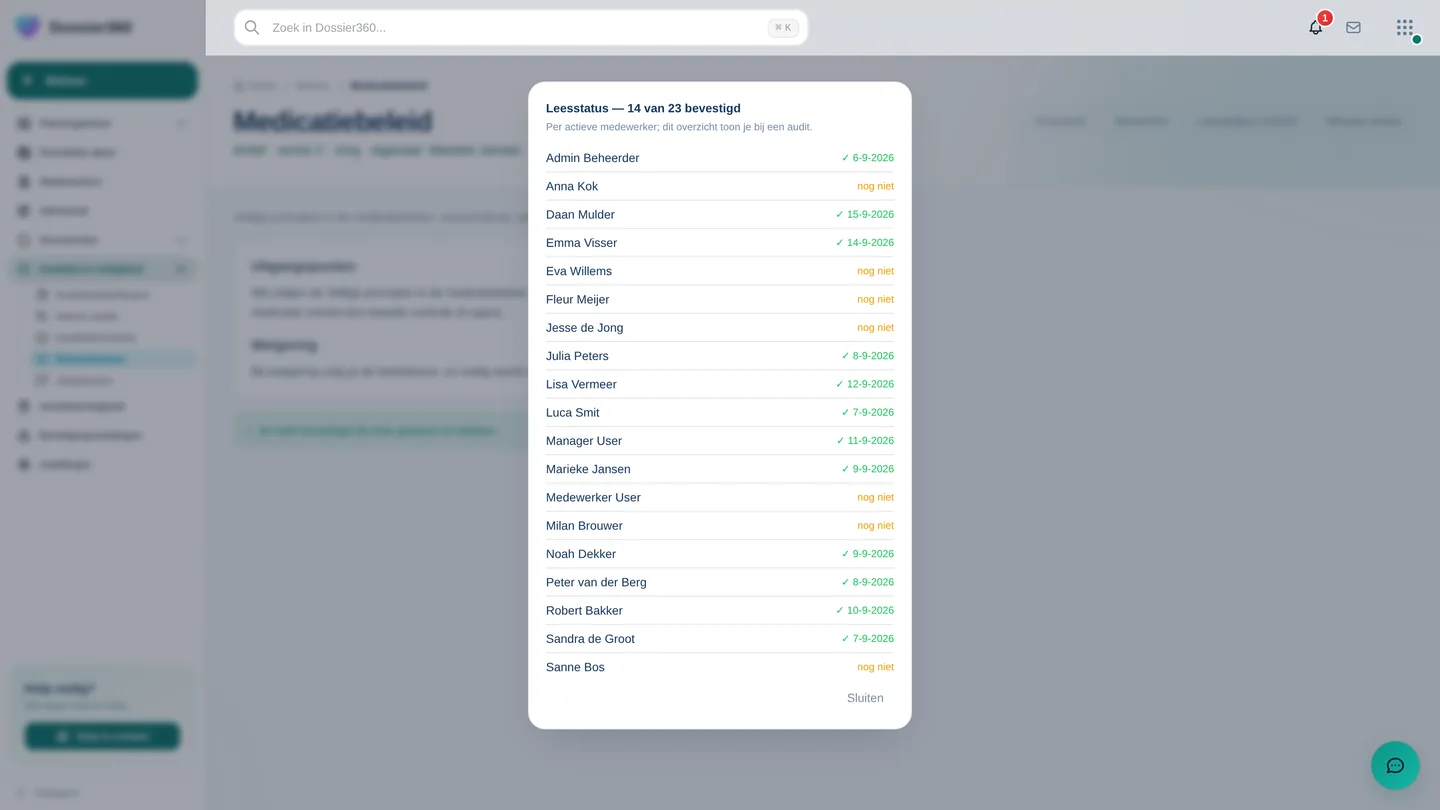Open the notifications bell
Screen dimensions: 1440x810
tap(1316, 28)
